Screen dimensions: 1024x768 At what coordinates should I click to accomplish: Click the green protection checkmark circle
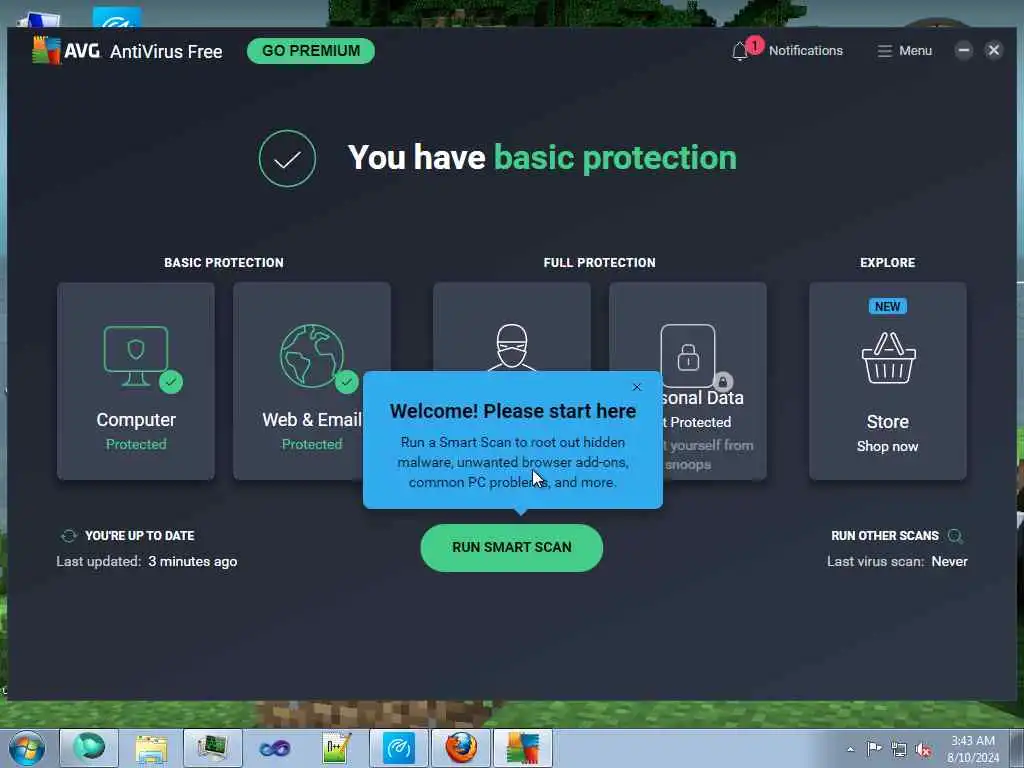tap(287, 159)
